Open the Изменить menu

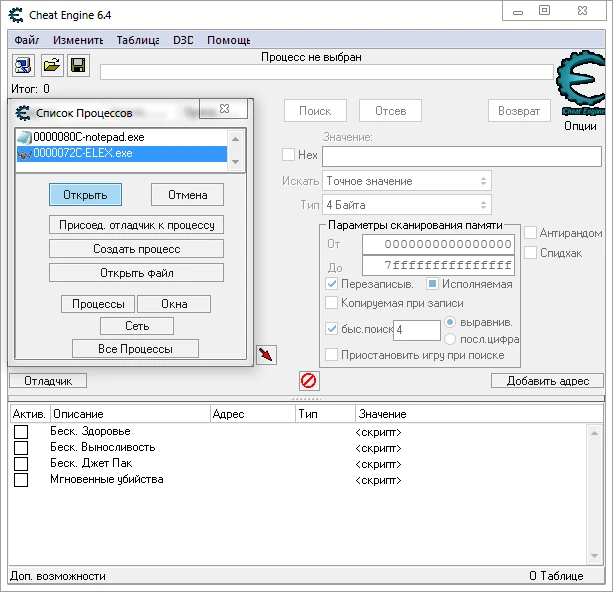point(78,40)
